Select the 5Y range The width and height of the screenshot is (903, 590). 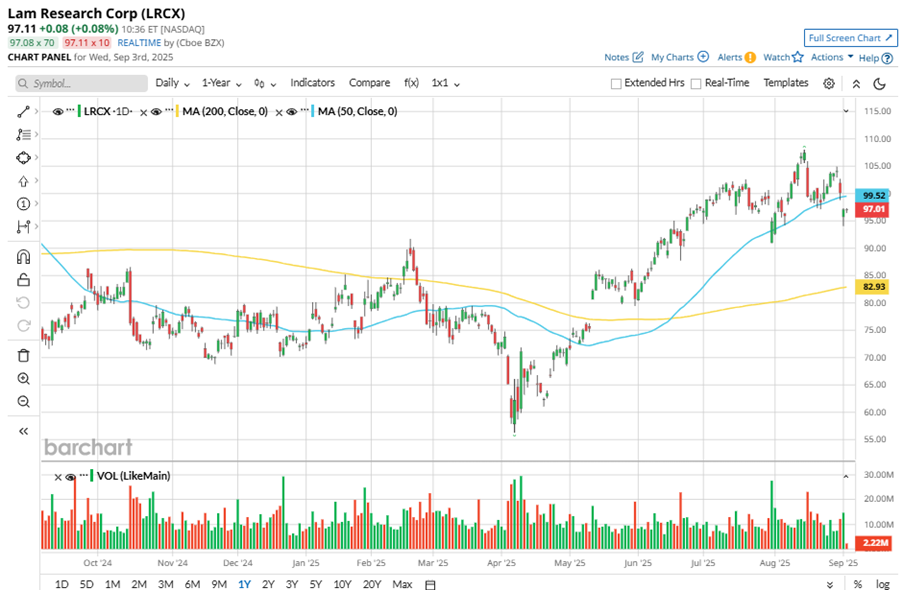[316, 584]
